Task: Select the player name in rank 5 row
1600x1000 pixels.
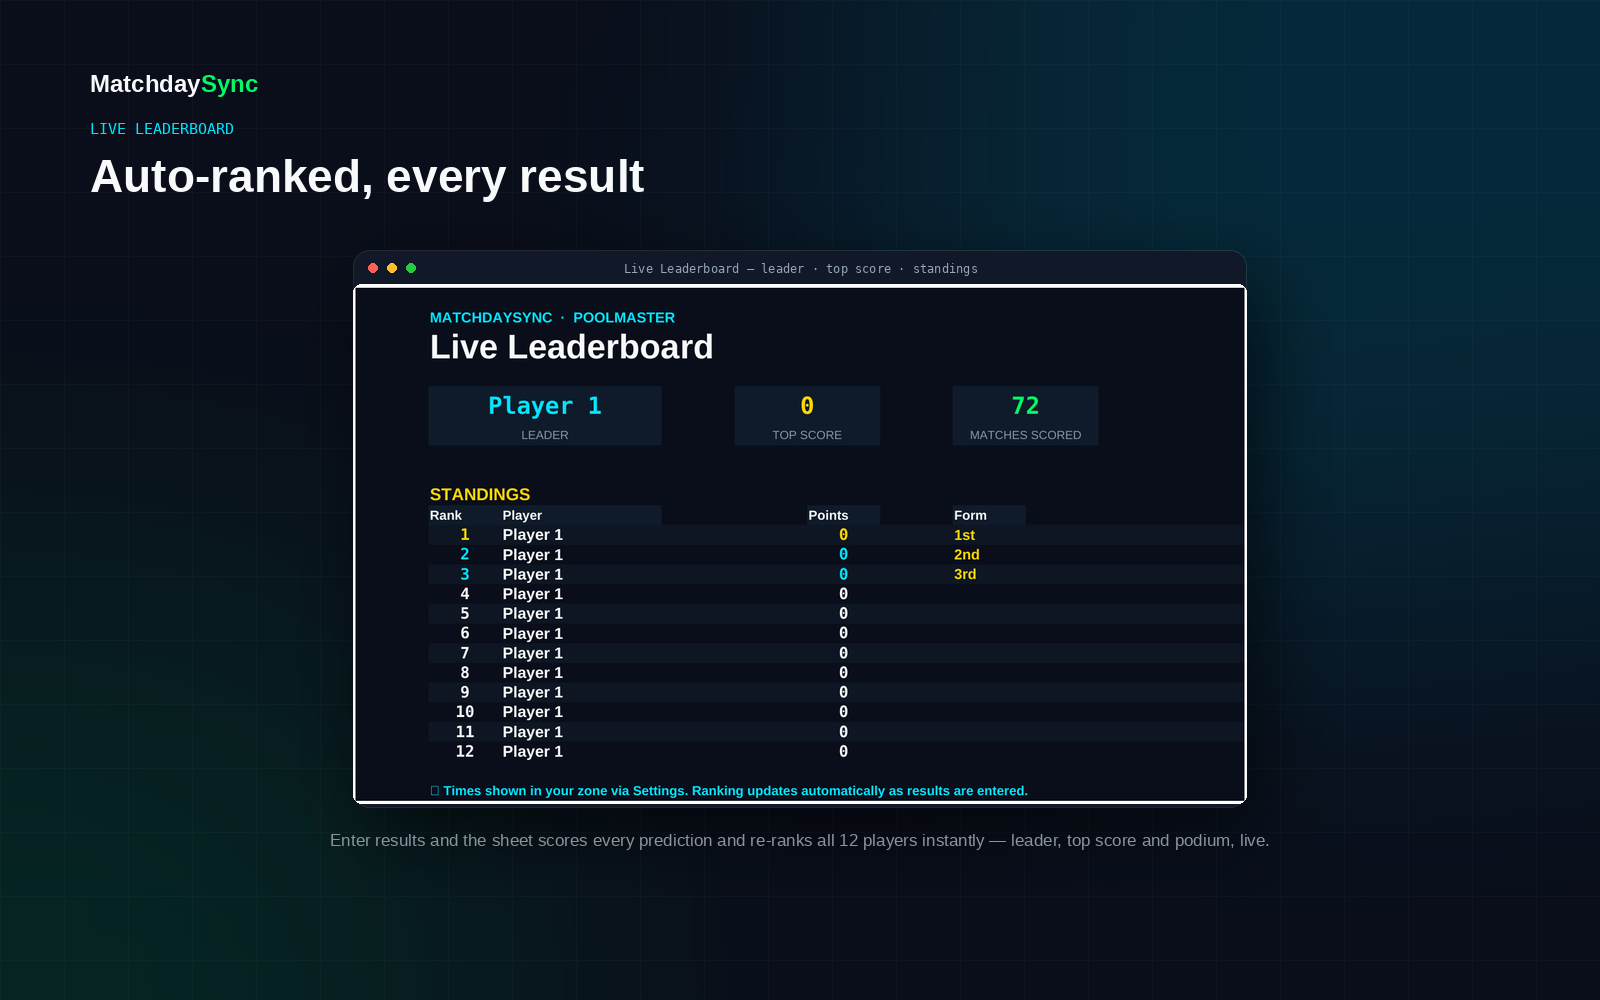Action: [x=533, y=614]
